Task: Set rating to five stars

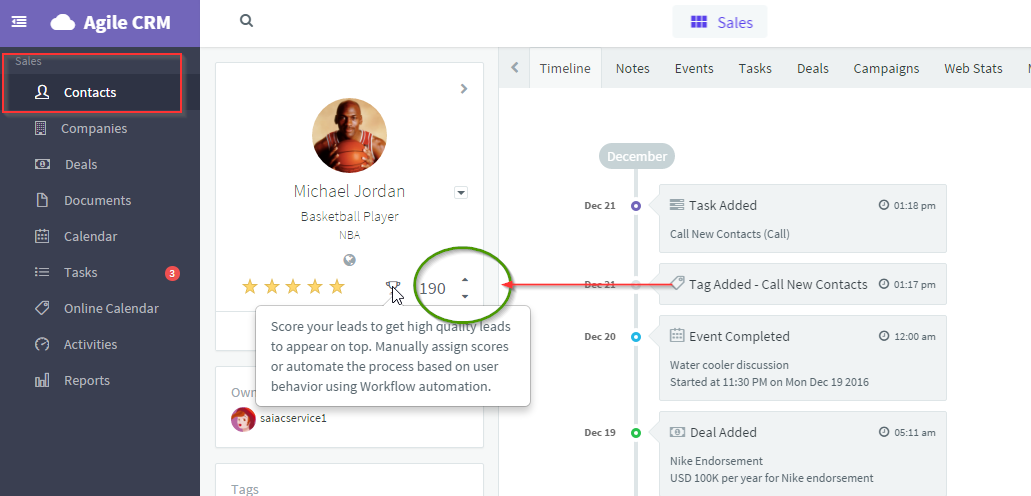Action: (337, 286)
